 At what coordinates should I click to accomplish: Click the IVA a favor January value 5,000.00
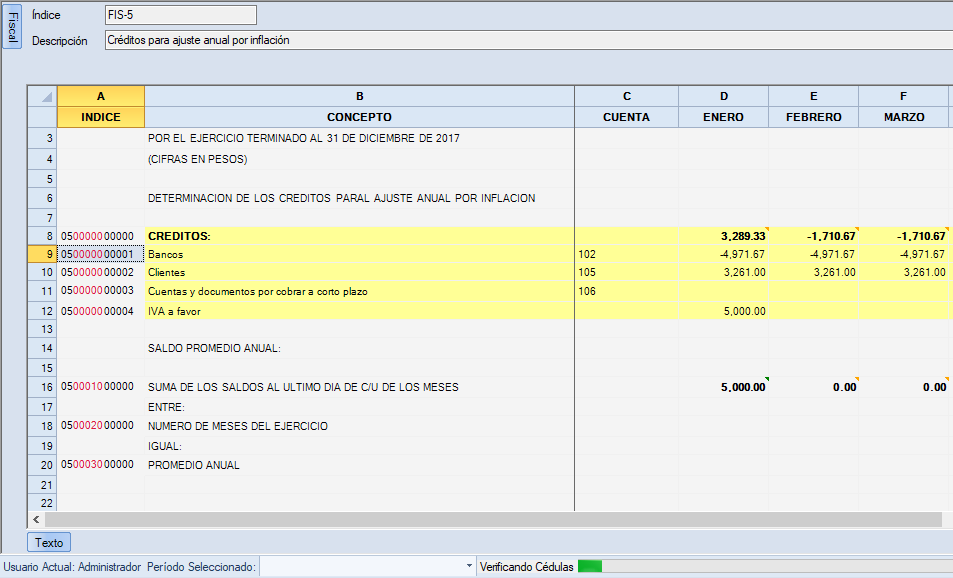[x=723, y=311]
